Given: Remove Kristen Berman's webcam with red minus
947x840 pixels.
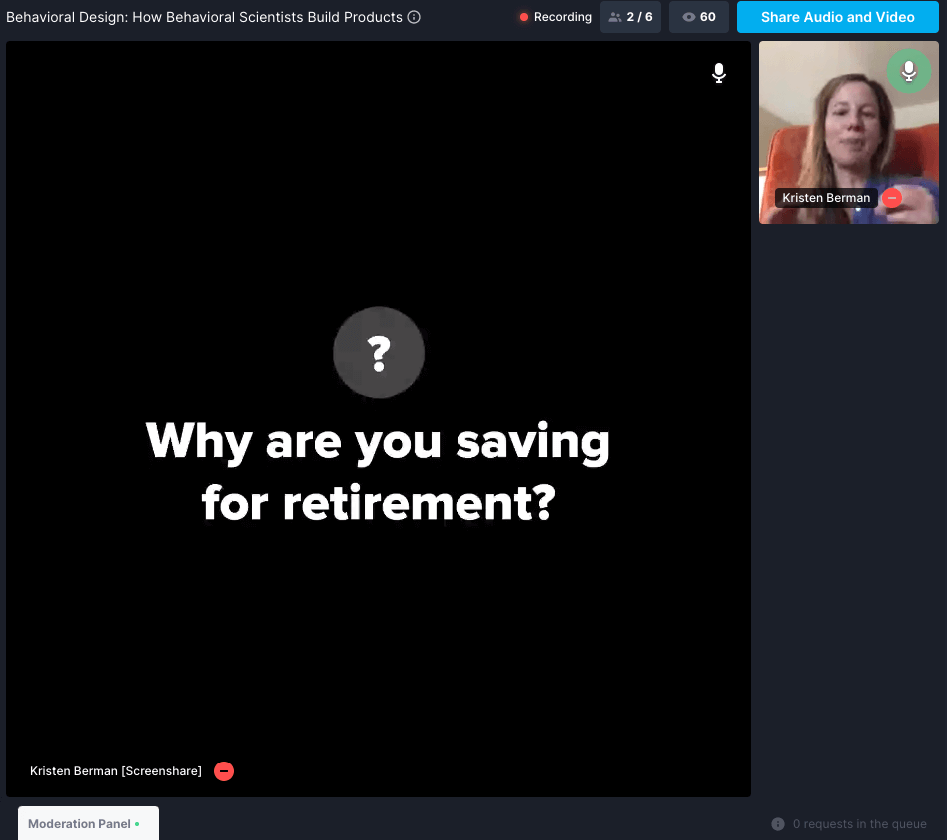Looking at the screenshot, I should coord(892,198).
